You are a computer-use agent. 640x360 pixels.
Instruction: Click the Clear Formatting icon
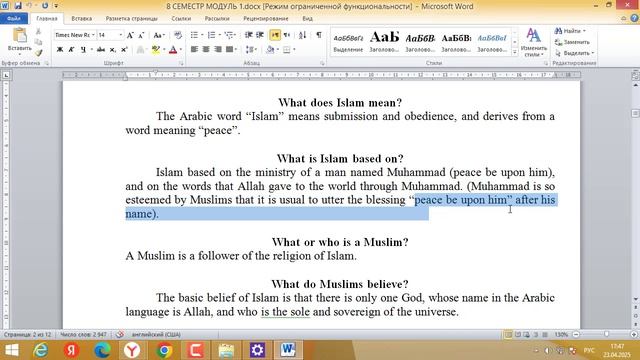click(178, 36)
